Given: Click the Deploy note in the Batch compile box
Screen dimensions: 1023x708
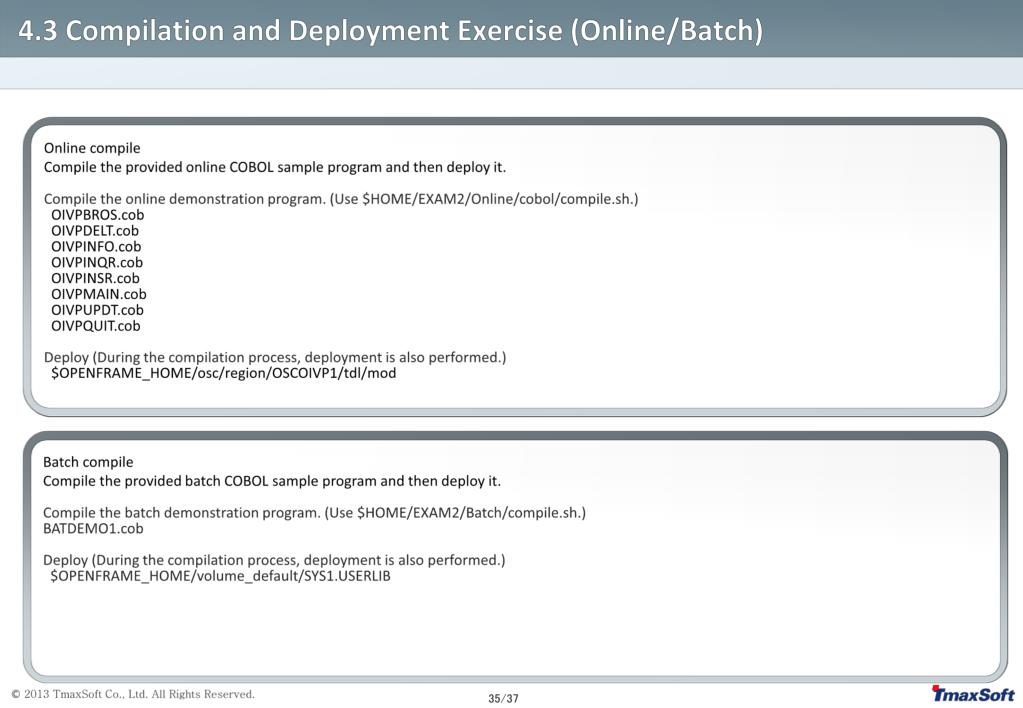Looking at the screenshot, I should (x=274, y=560).
